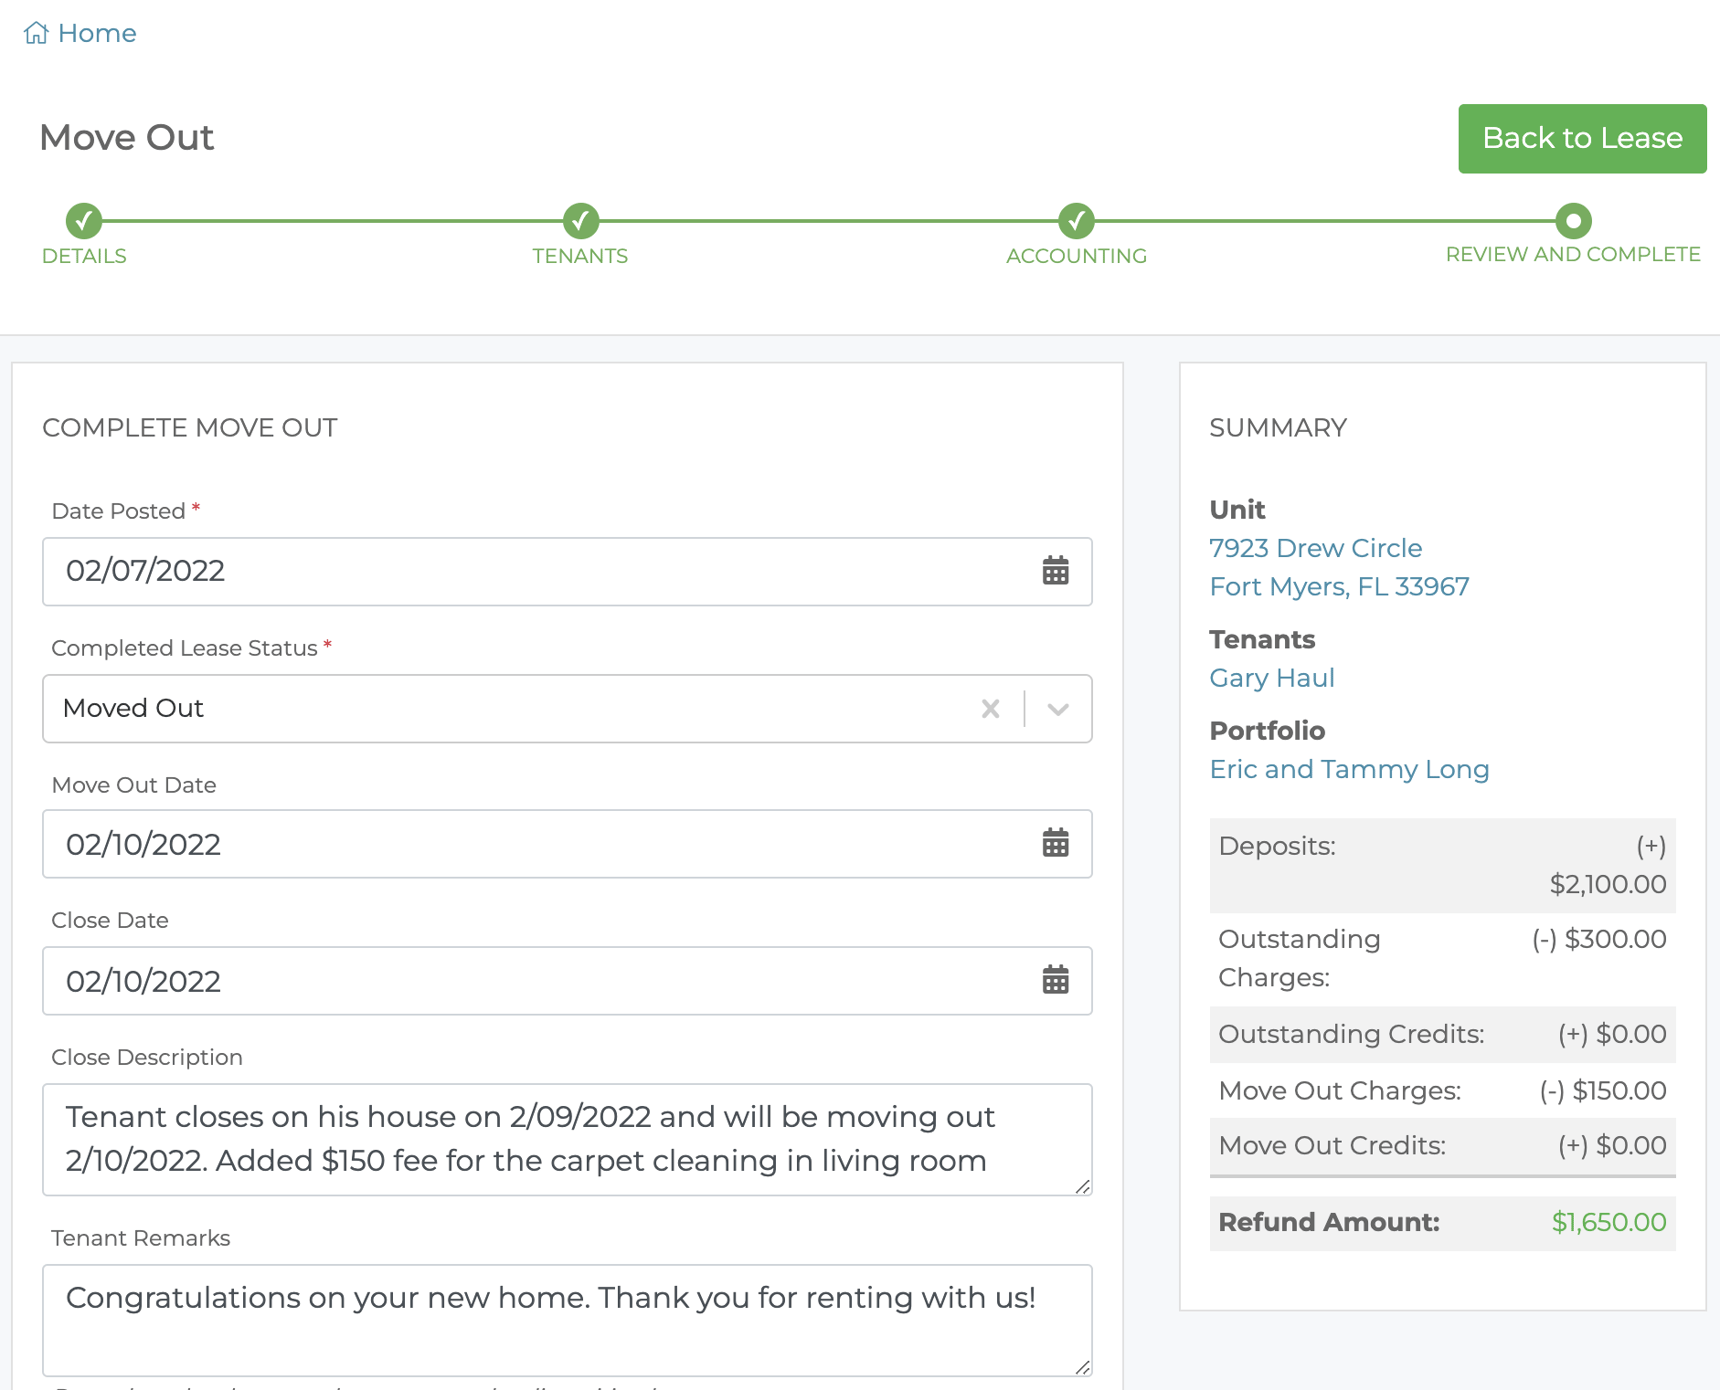Click the Accounting step label
This screenshot has height=1390, width=1720.
point(1076,256)
